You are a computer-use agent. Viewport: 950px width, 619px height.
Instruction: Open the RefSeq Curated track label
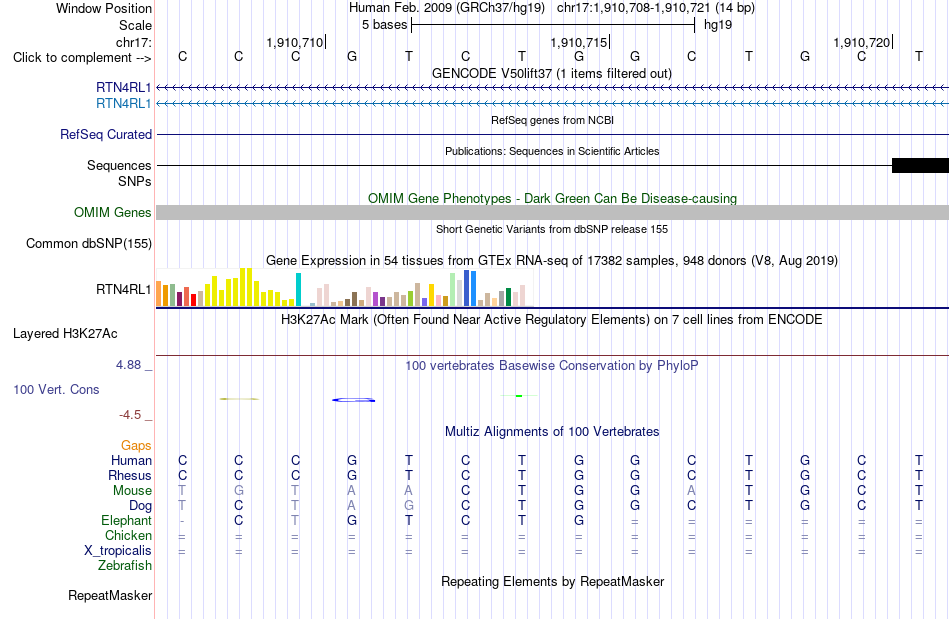tap(106, 134)
